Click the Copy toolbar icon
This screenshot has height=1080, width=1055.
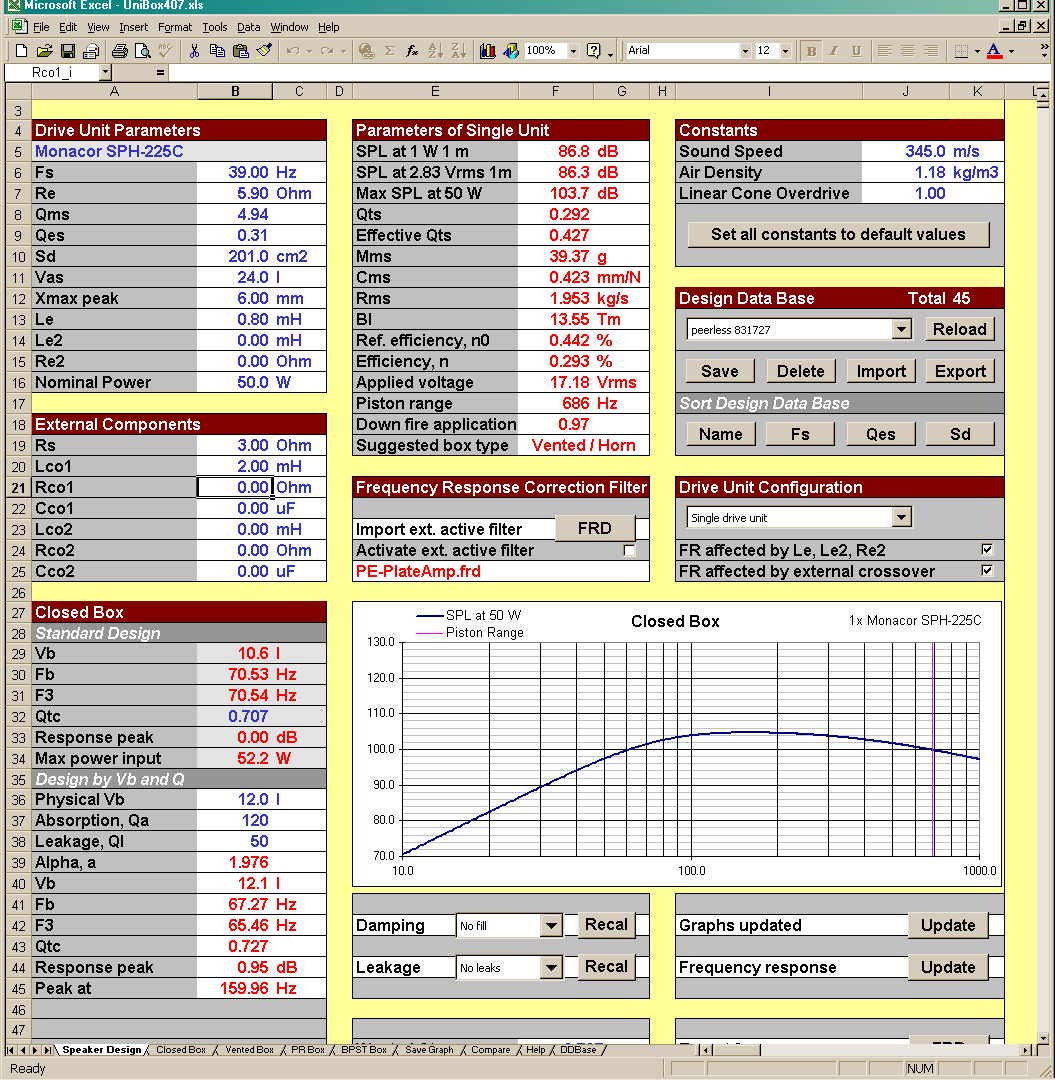pos(217,51)
